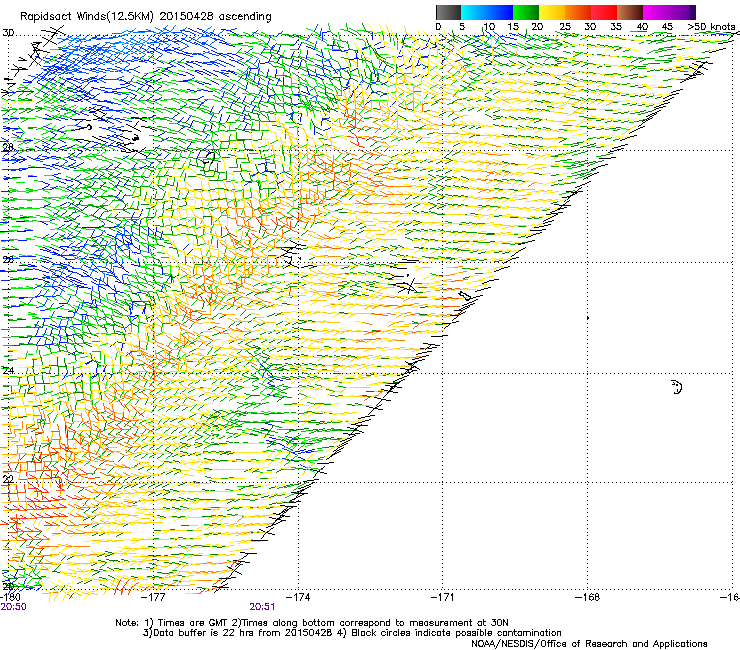Click the '40' legend scale label
740x650 pixels.
coord(642,27)
